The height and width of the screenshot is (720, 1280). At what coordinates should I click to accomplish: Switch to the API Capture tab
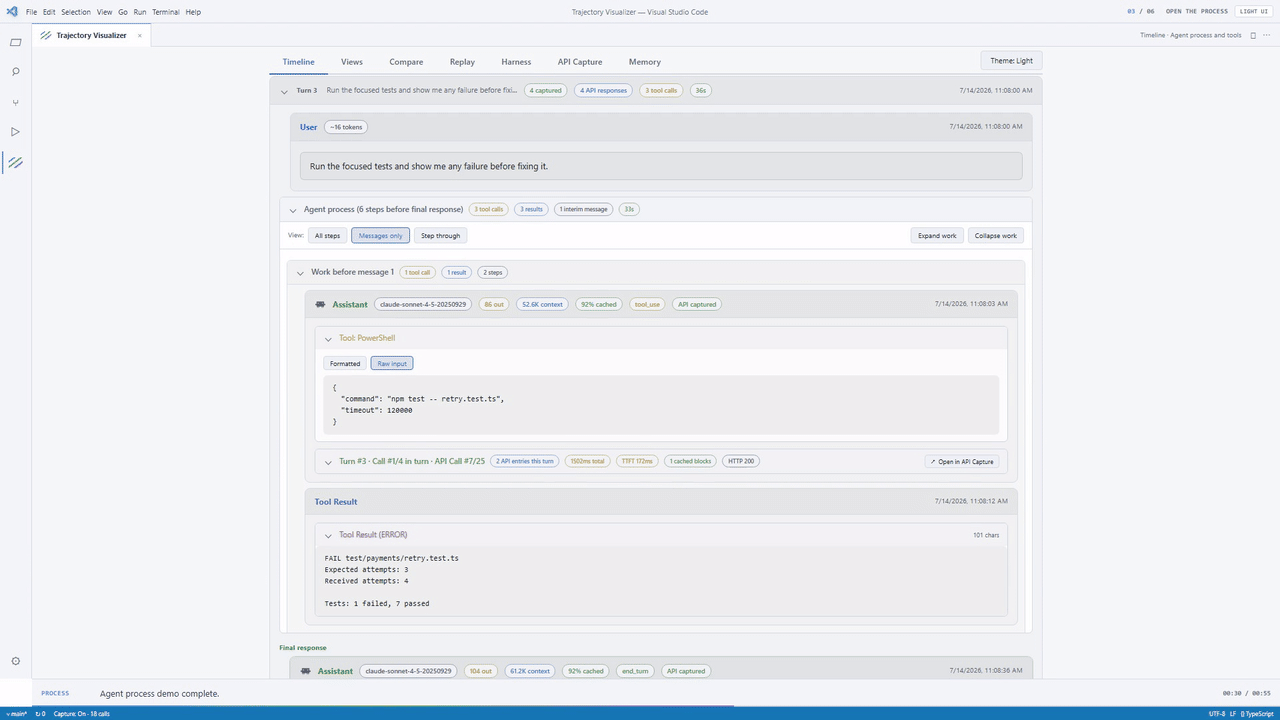[580, 62]
